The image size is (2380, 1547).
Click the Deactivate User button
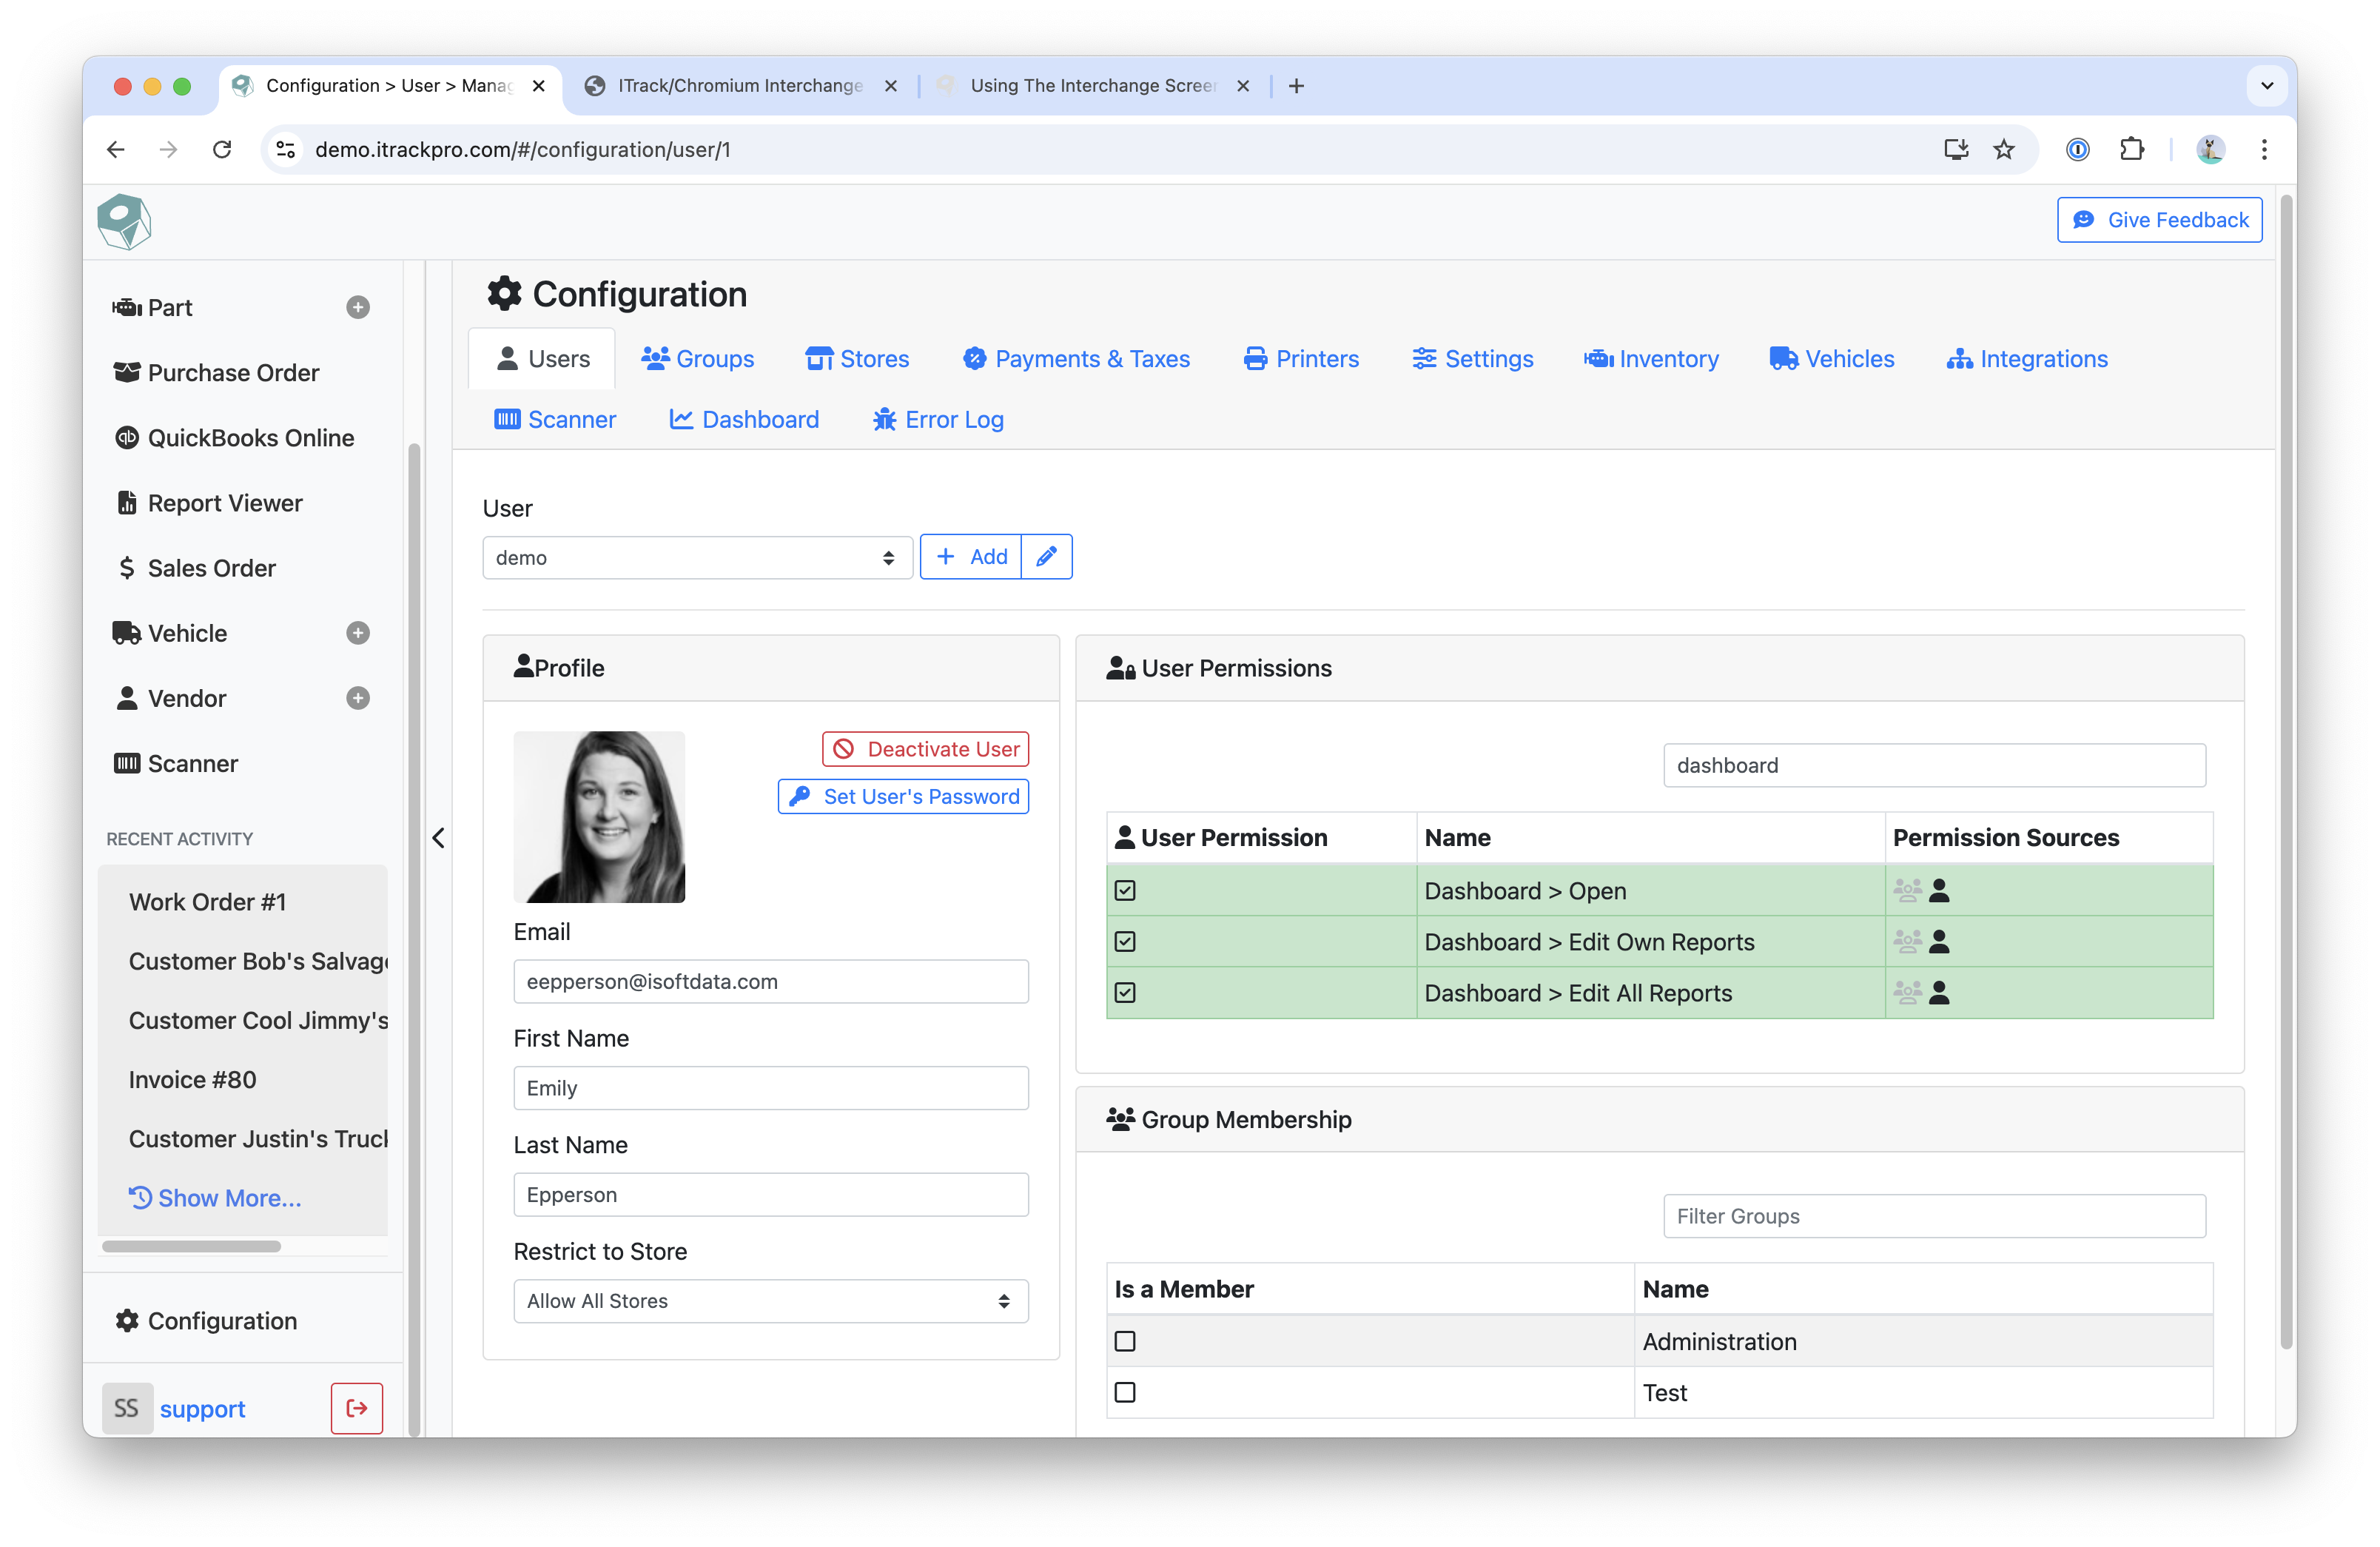point(925,749)
